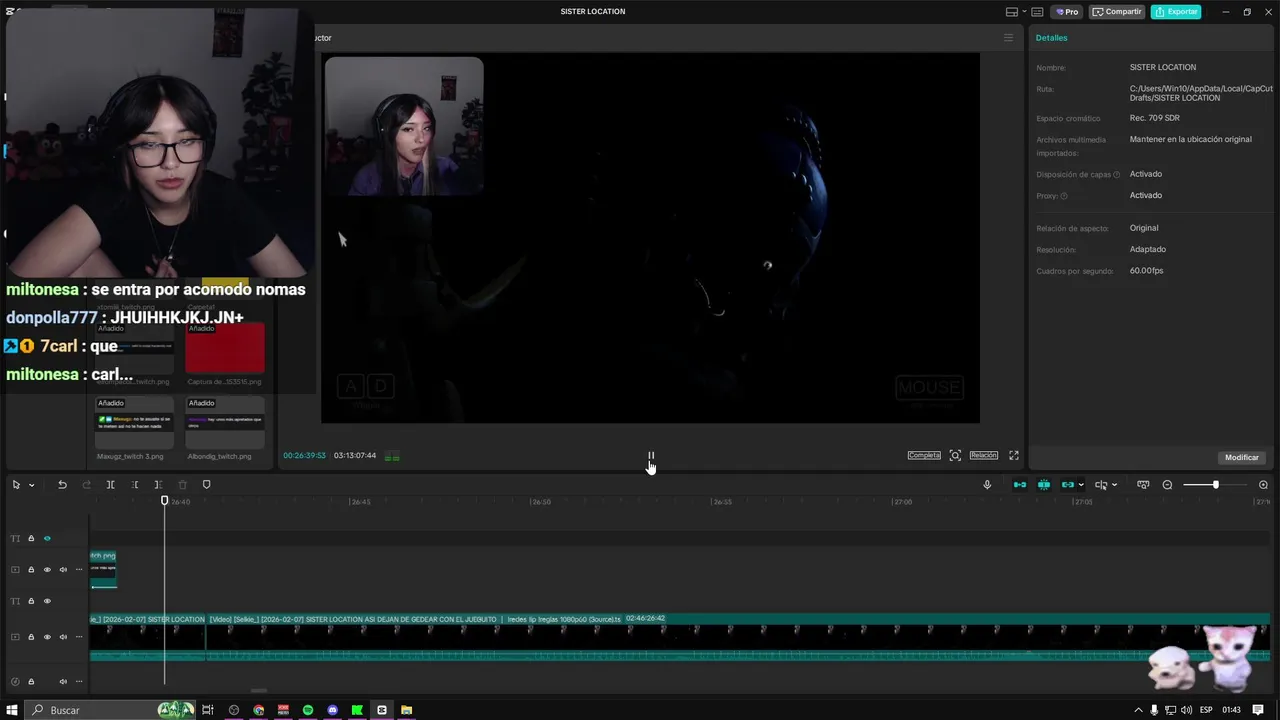Click the Relación aspect ratio button
The width and height of the screenshot is (1280, 720).
tap(984, 456)
